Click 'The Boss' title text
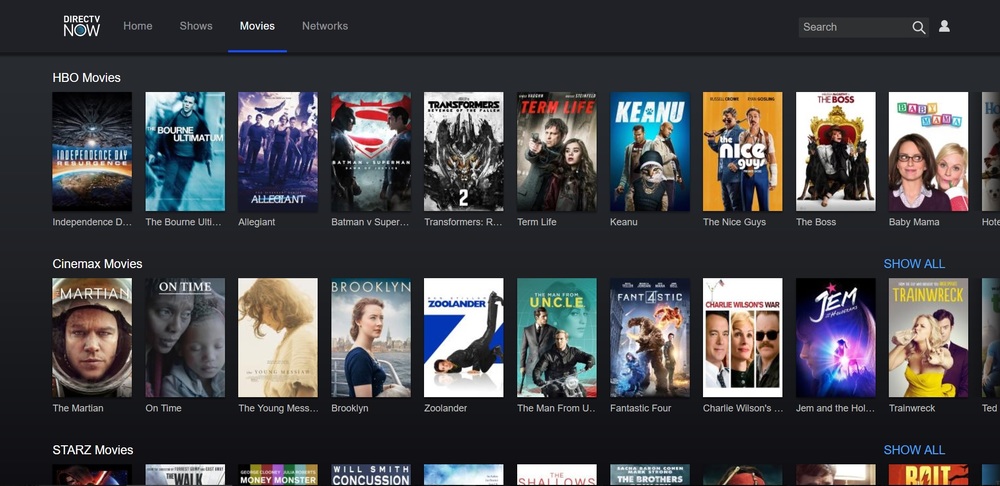Image resolution: width=1000 pixels, height=486 pixels. [x=816, y=222]
